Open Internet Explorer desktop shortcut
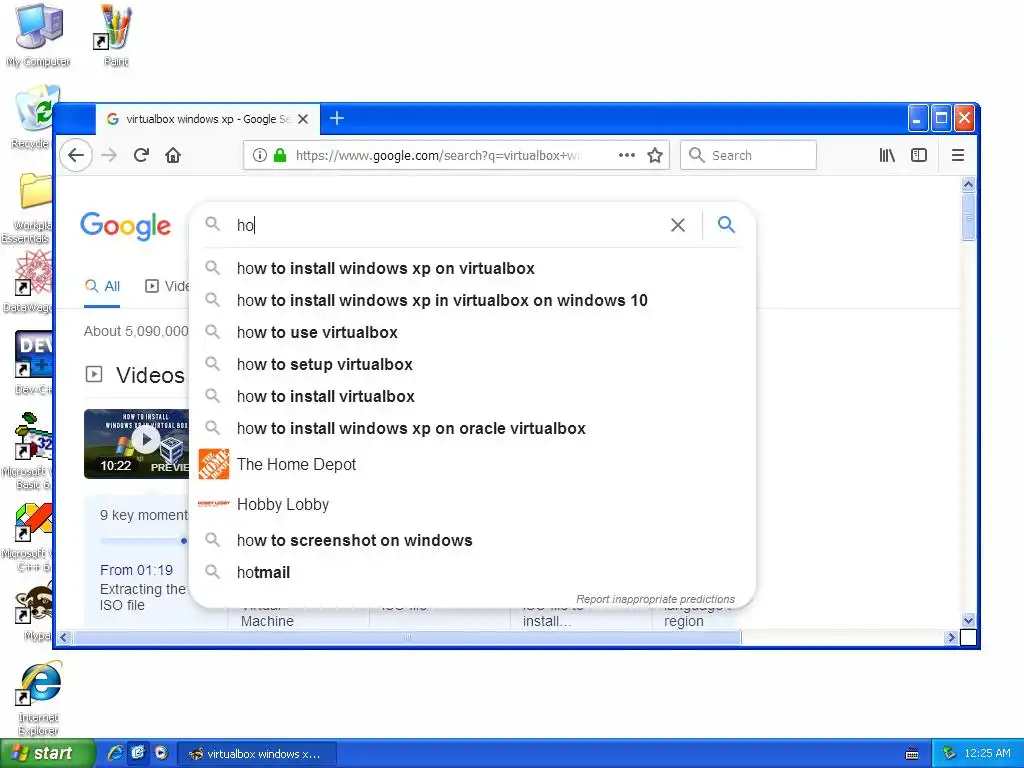 click(x=38, y=698)
